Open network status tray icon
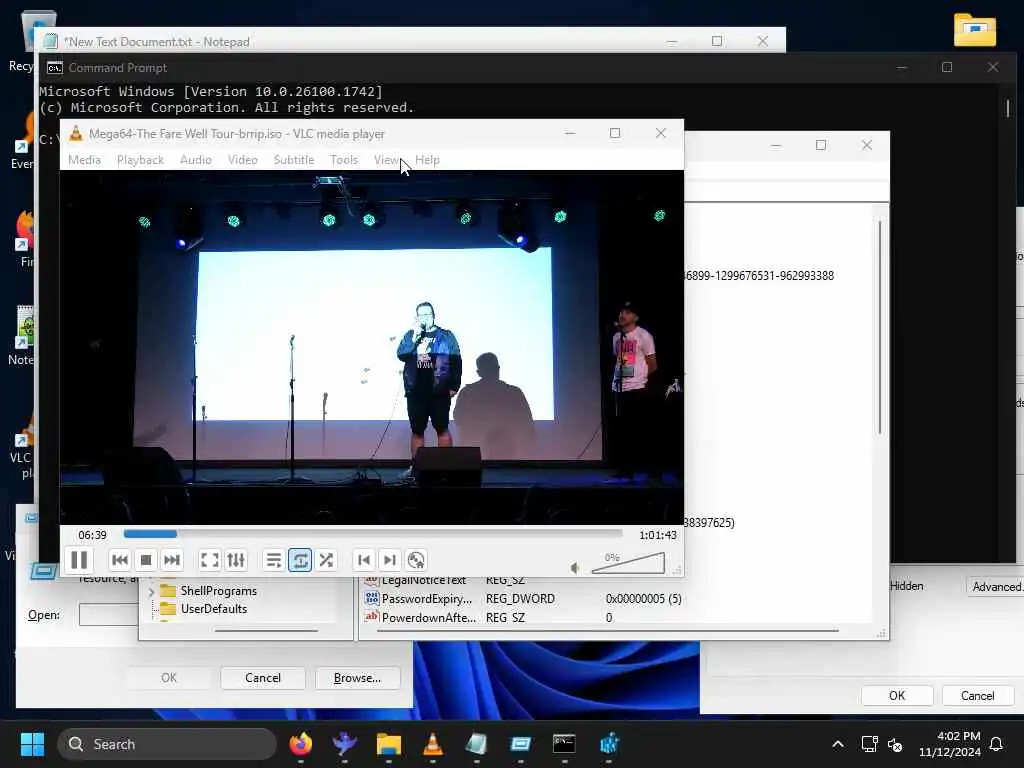The width and height of the screenshot is (1024, 768). pyautogui.click(x=869, y=744)
